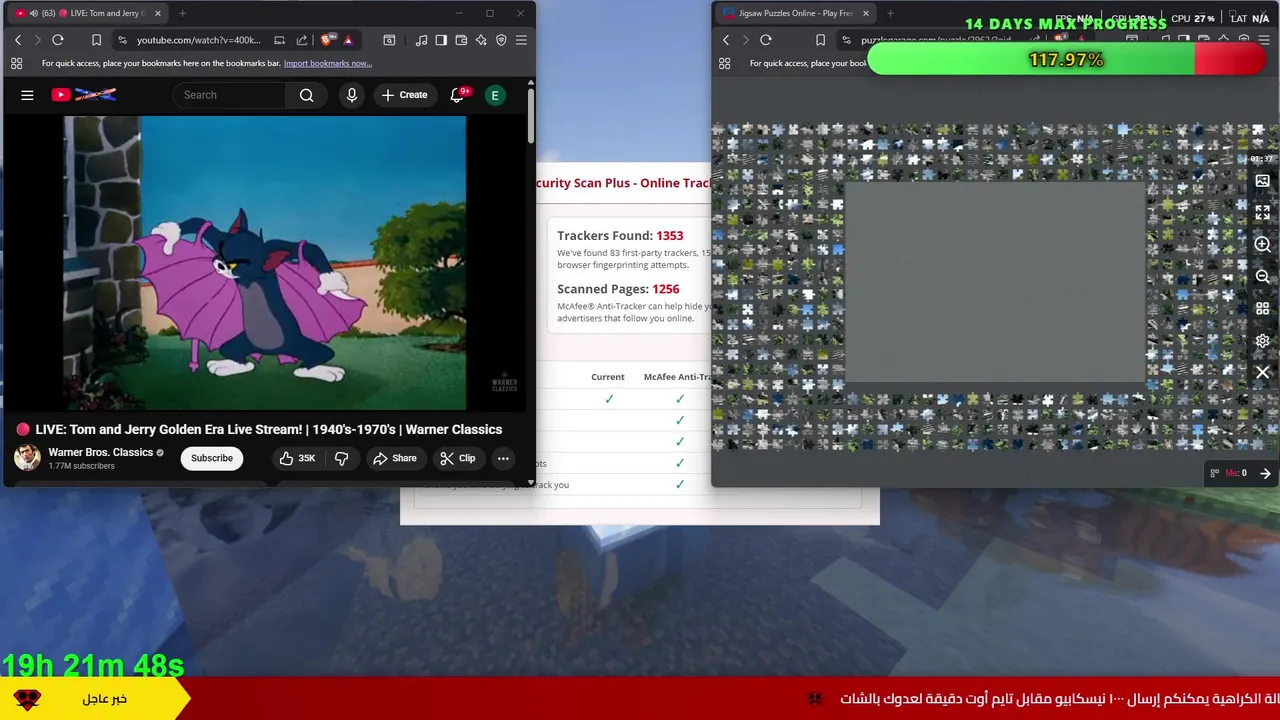Screen dimensions: 1280x720
Task: Open Brave Wallet in YouTube window
Action: point(461,40)
